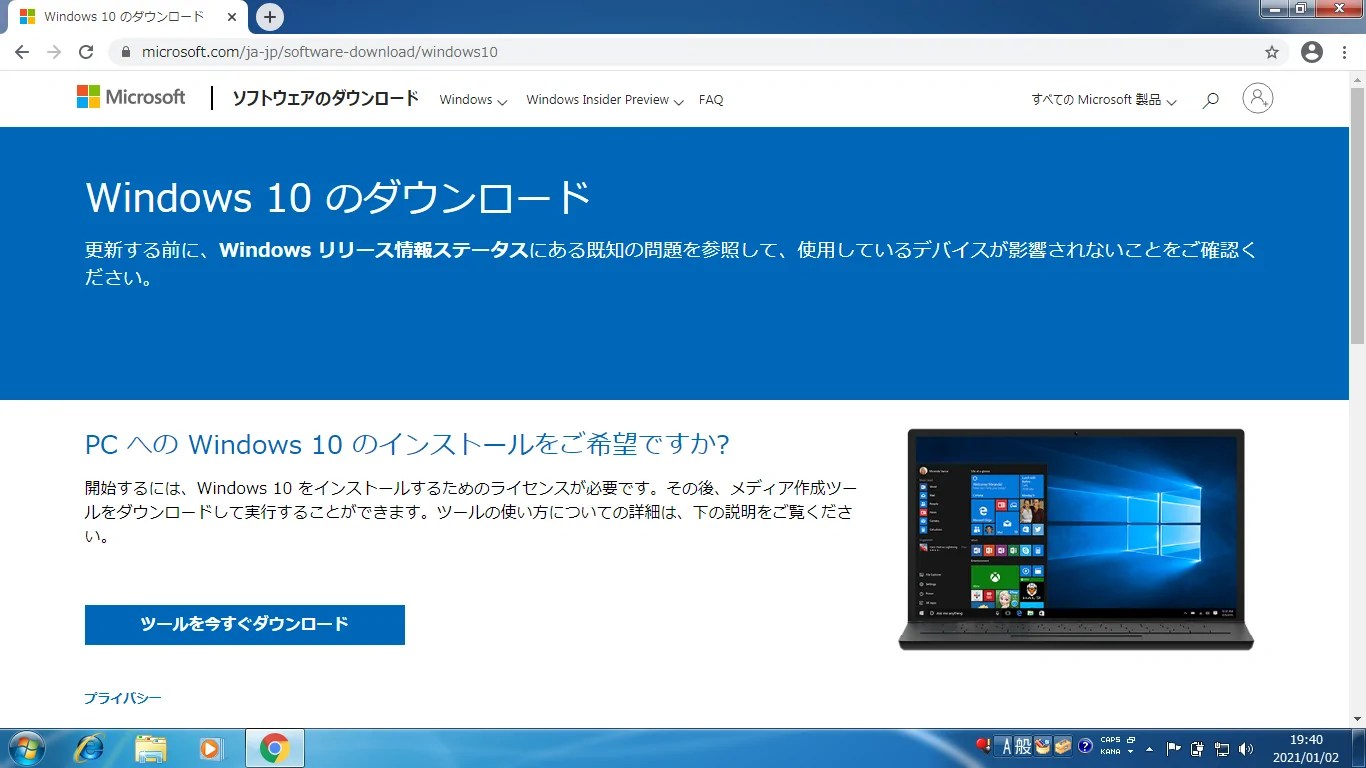Image resolution: width=1366 pixels, height=768 pixels.
Task: Open the FAQ menu item
Action: 711,100
